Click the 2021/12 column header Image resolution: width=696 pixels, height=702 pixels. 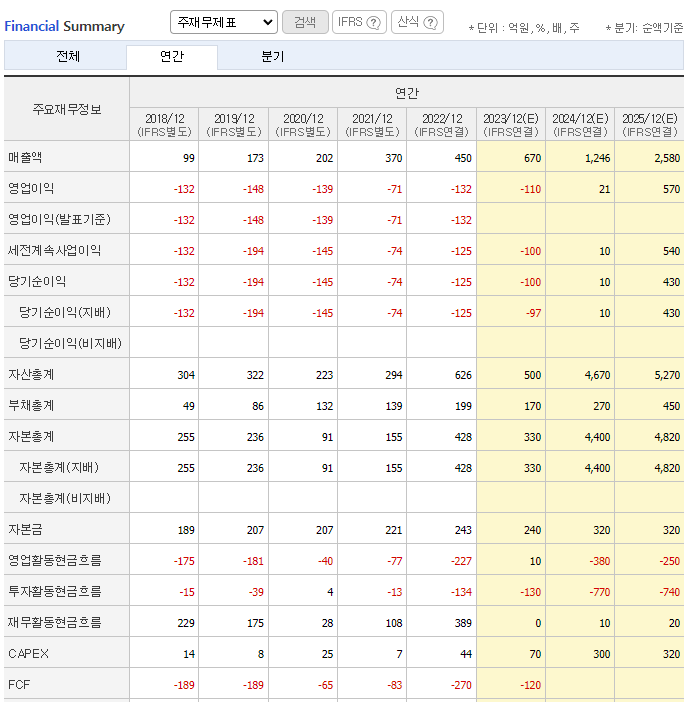(x=372, y=124)
